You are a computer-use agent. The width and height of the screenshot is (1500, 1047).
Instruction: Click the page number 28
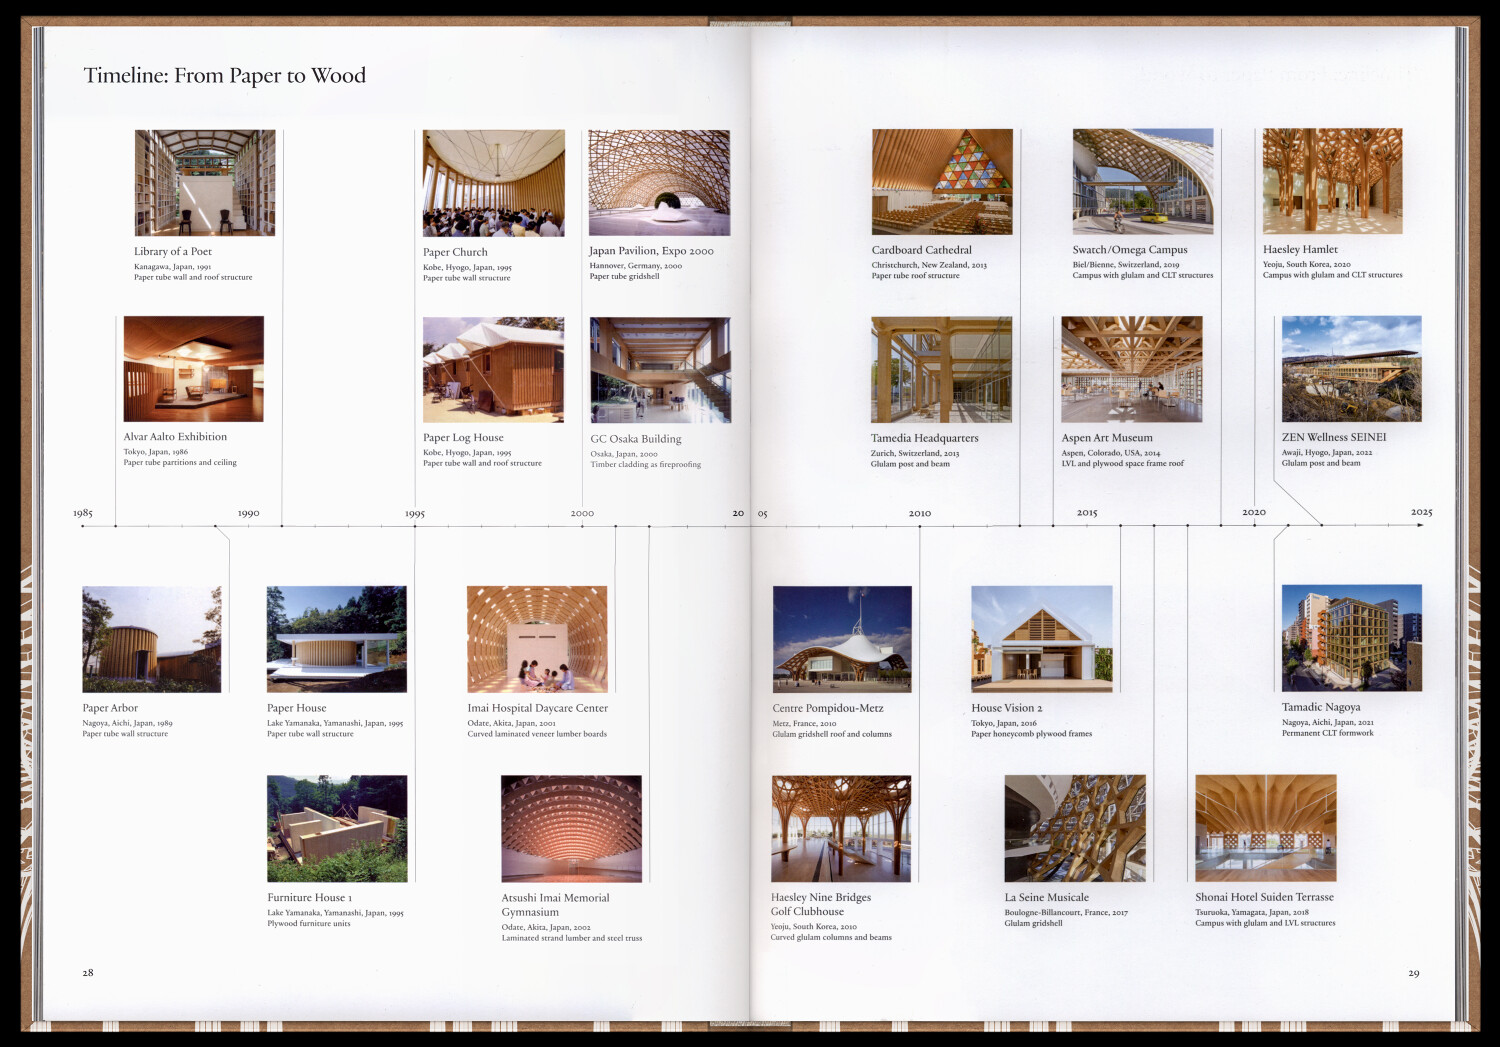click(x=88, y=972)
